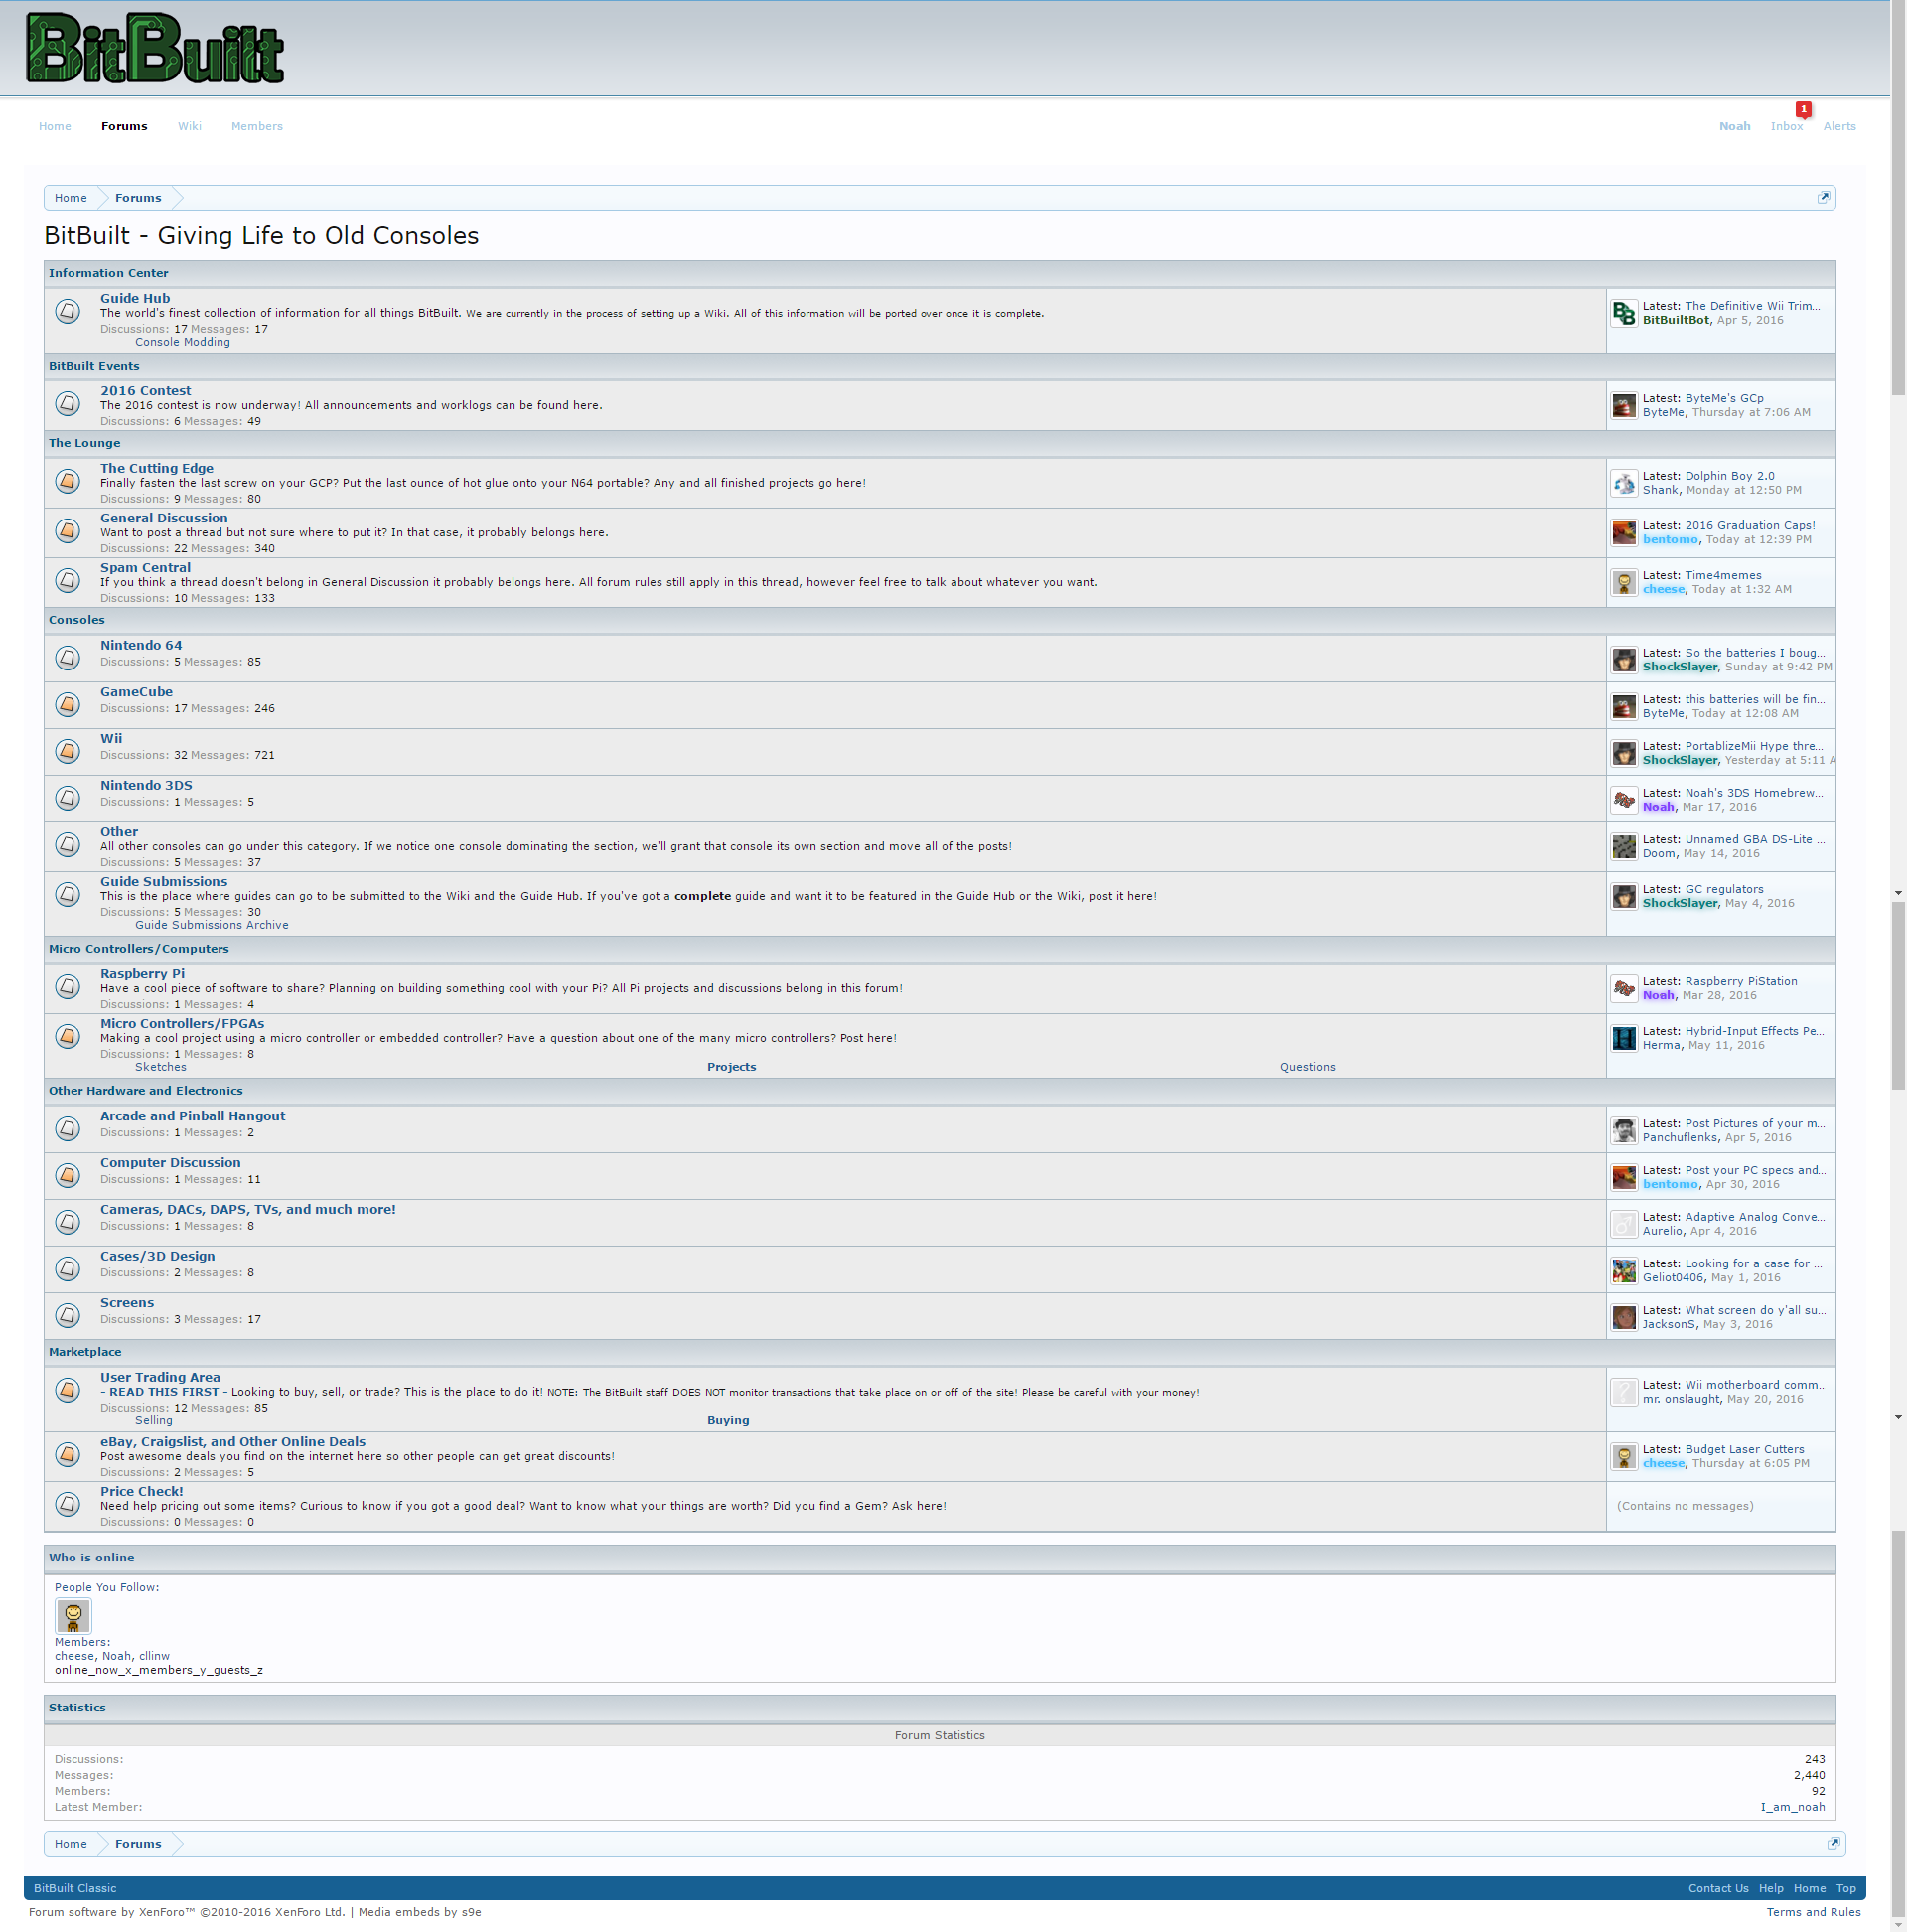Open the Buying subforum link

point(728,1420)
